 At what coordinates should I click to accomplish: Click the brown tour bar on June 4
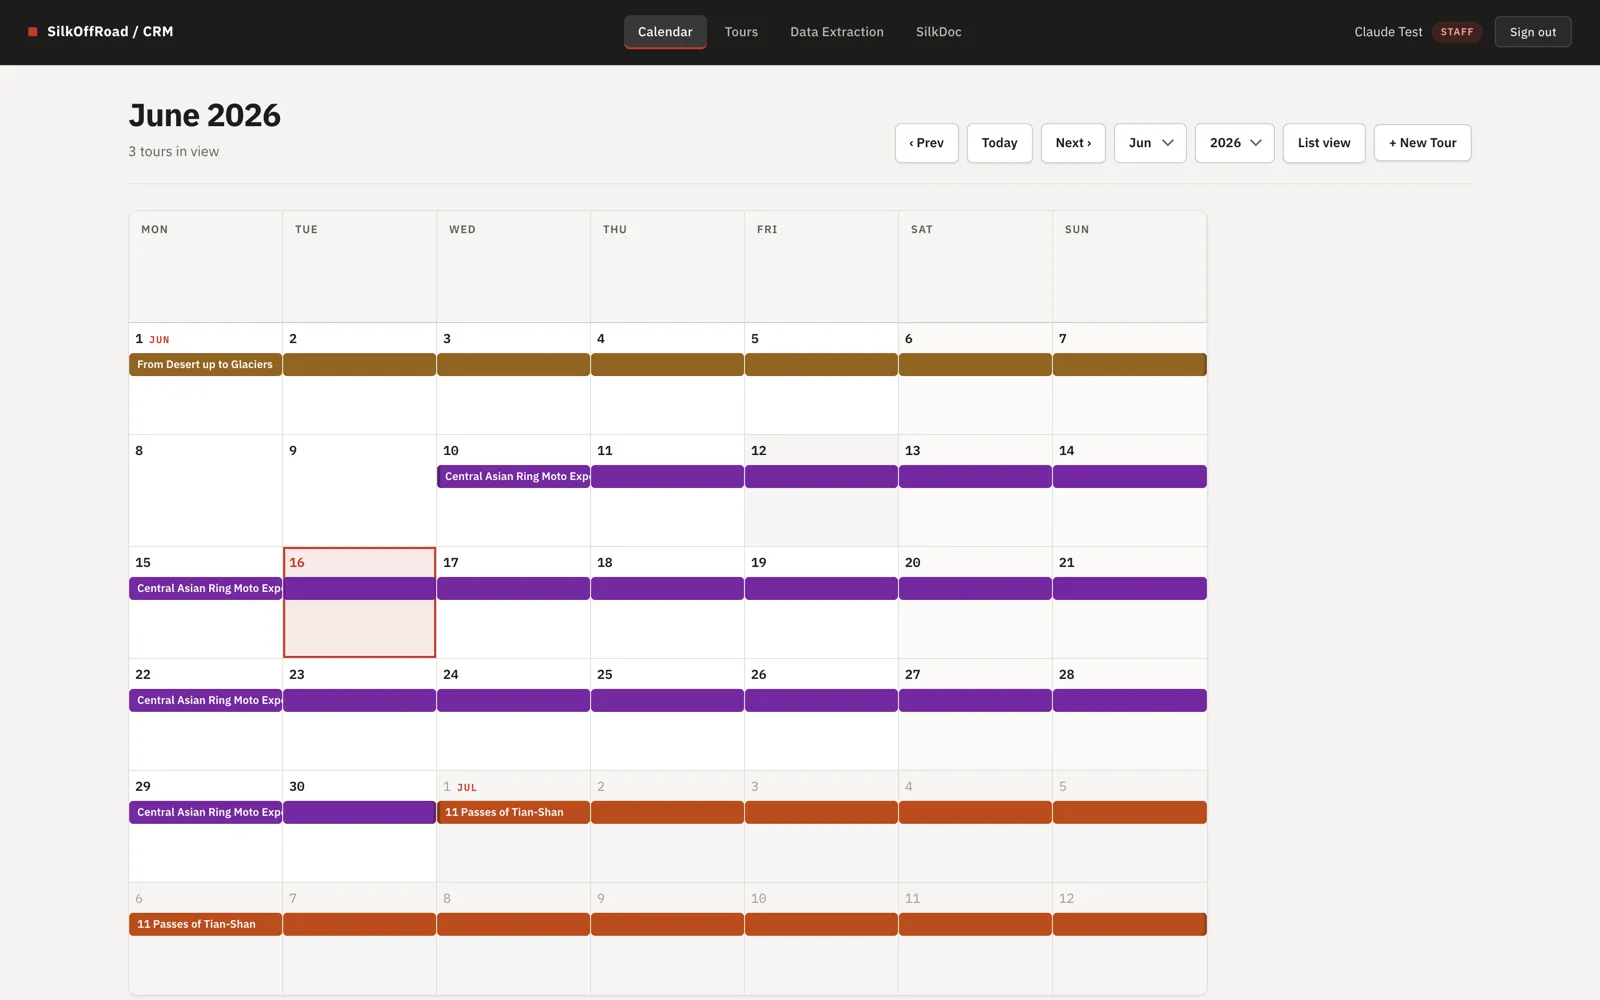(668, 365)
